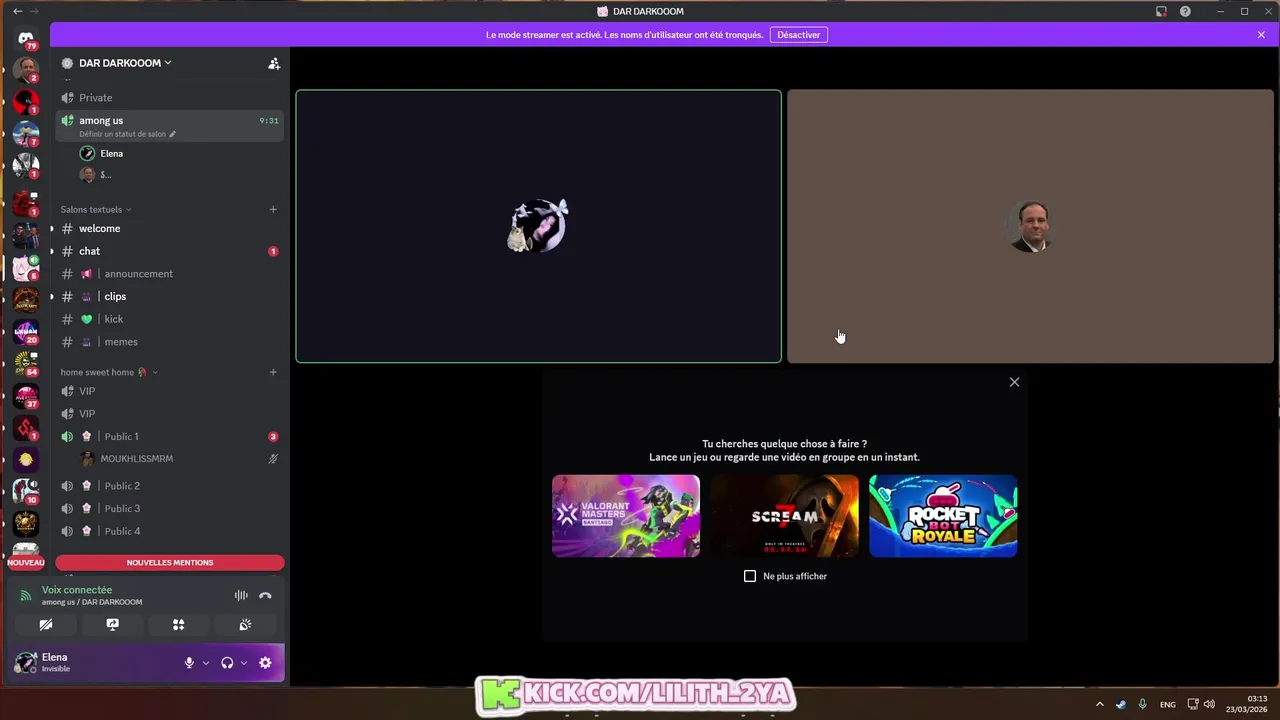Join the first VIP voice channel
The image size is (1280, 720).
pyautogui.click(x=170, y=391)
